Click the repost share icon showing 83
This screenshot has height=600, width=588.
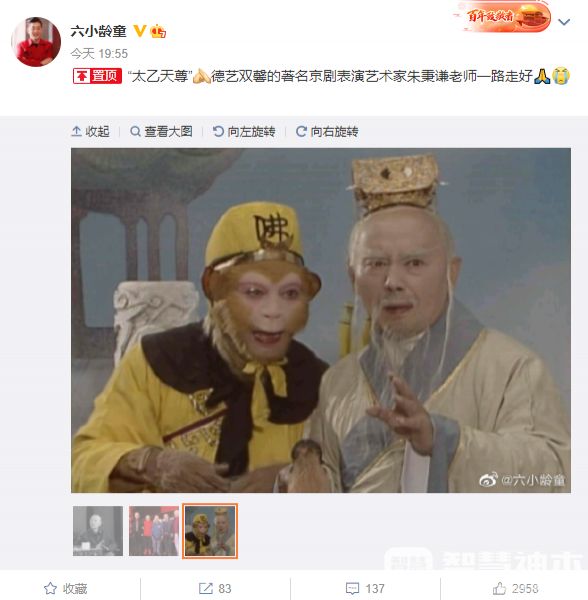215,589
